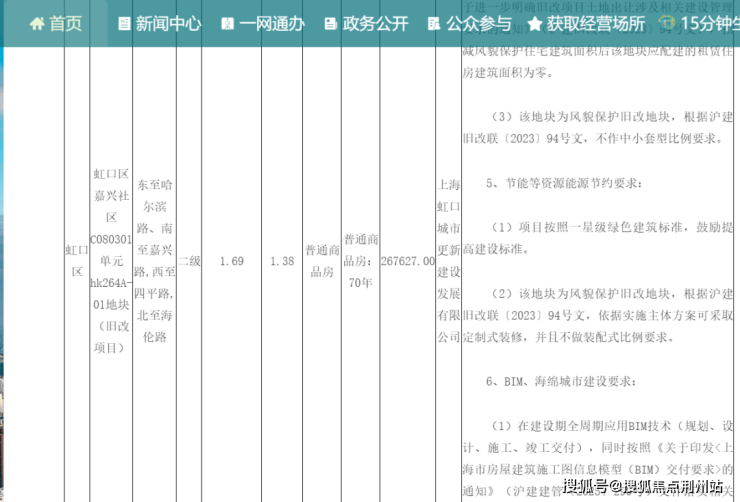
Task: Click the home icon beside 首页
Action: (x=36, y=23)
